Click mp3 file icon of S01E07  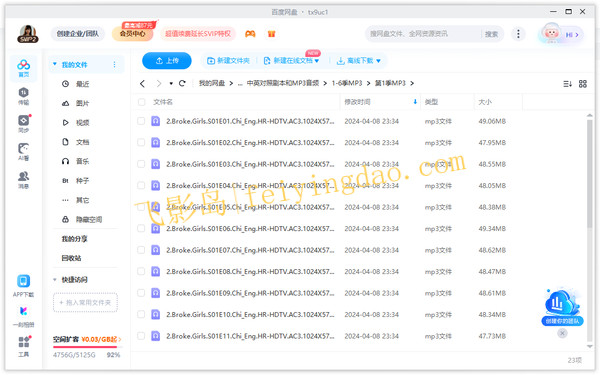click(x=155, y=250)
